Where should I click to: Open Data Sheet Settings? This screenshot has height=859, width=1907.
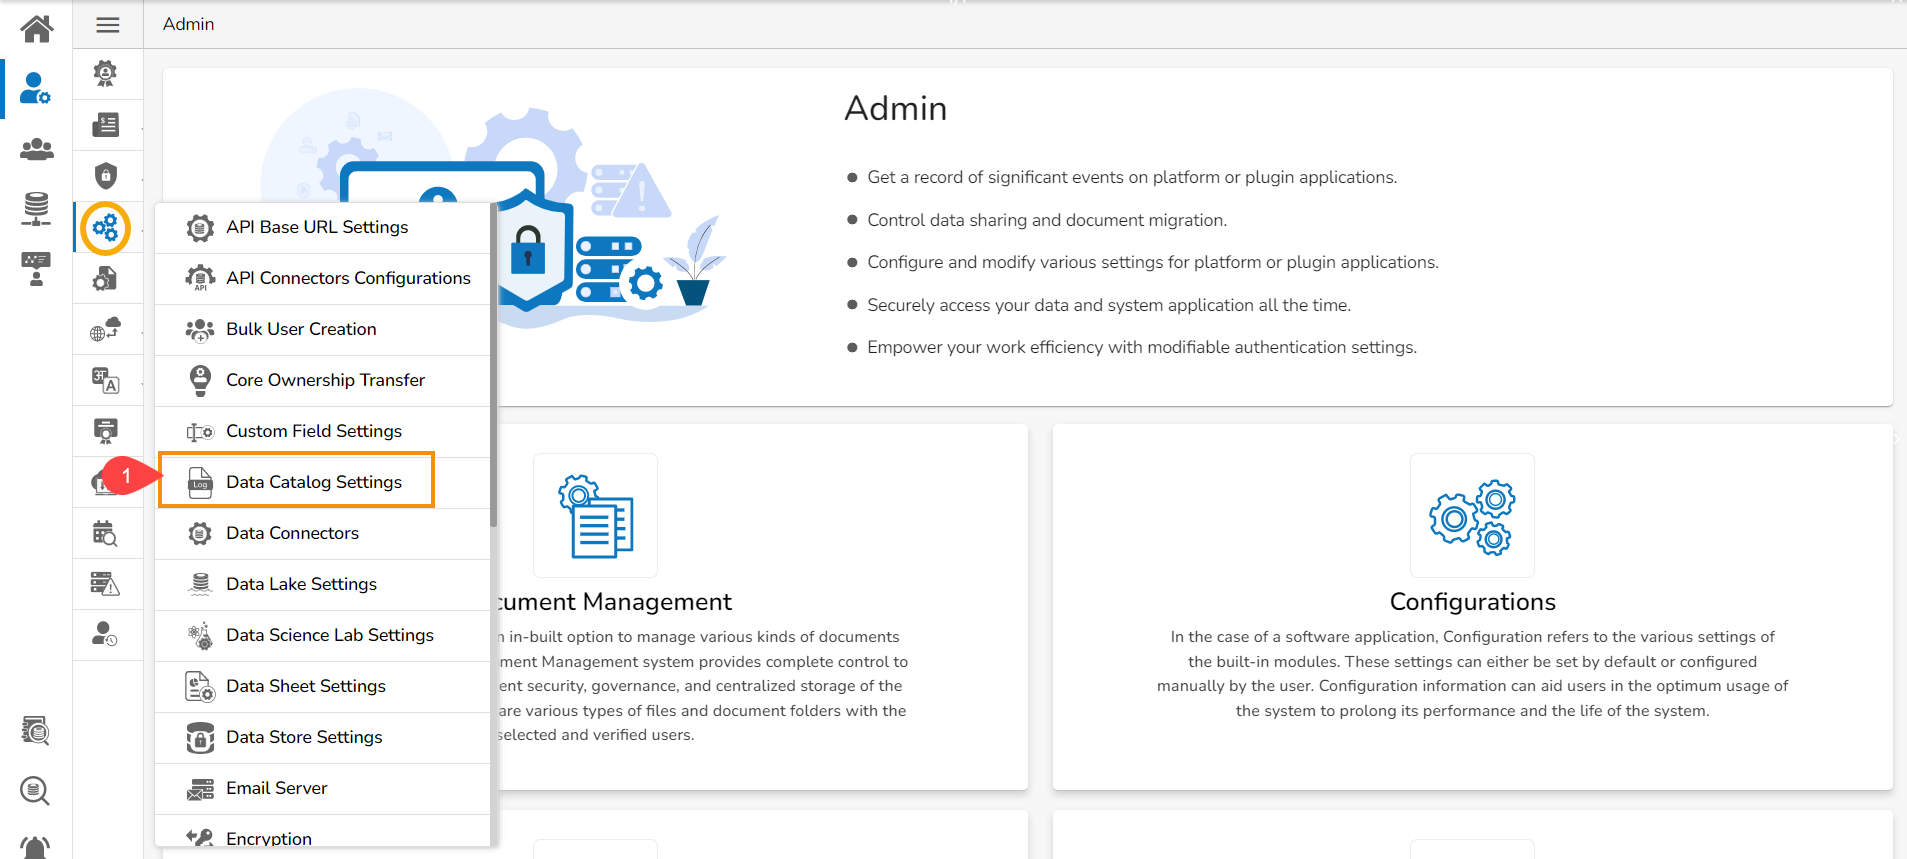pyautogui.click(x=322, y=687)
